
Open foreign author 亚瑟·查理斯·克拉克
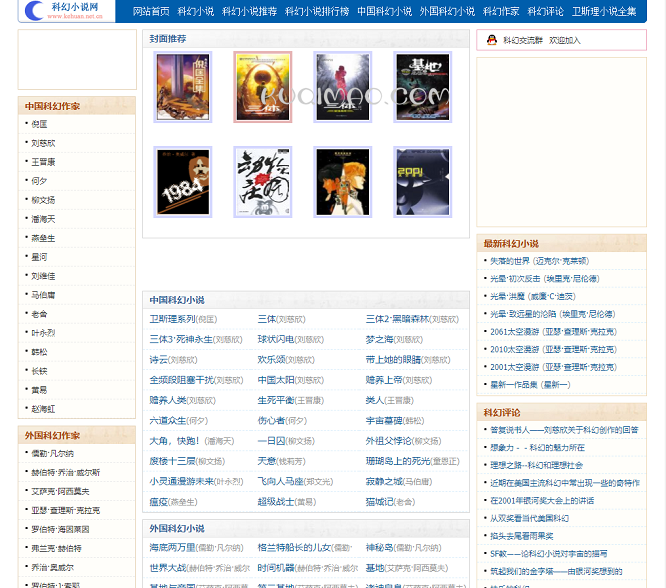coord(66,510)
